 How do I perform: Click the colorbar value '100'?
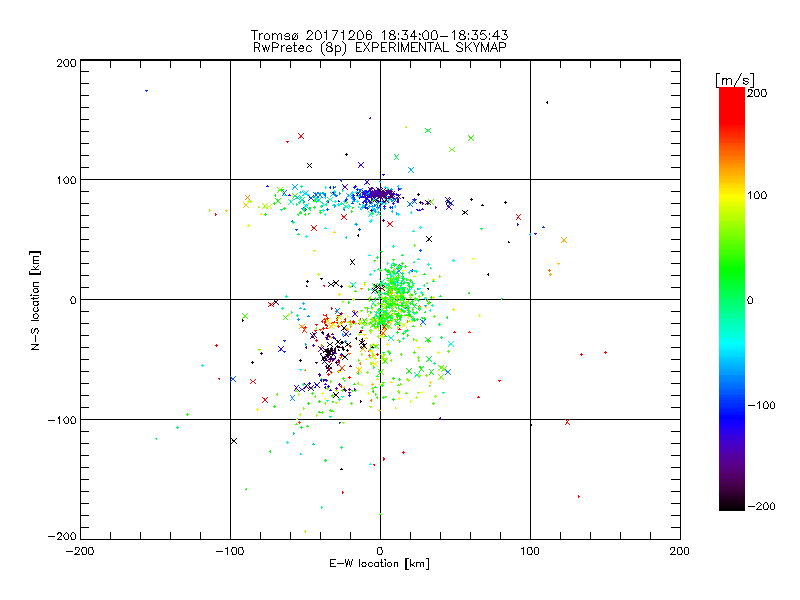click(757, 195)
